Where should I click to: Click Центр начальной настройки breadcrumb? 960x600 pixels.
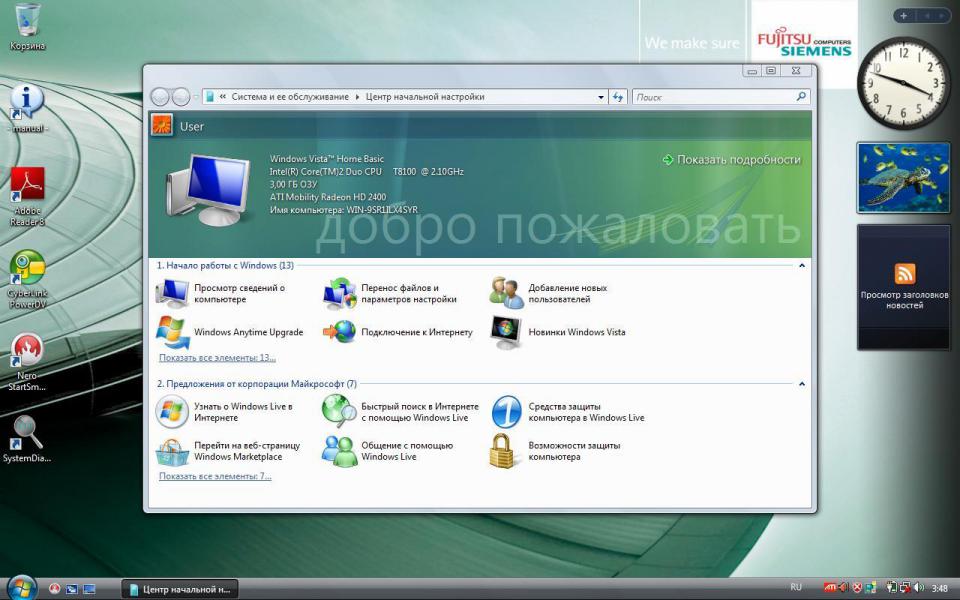point(425,97)
